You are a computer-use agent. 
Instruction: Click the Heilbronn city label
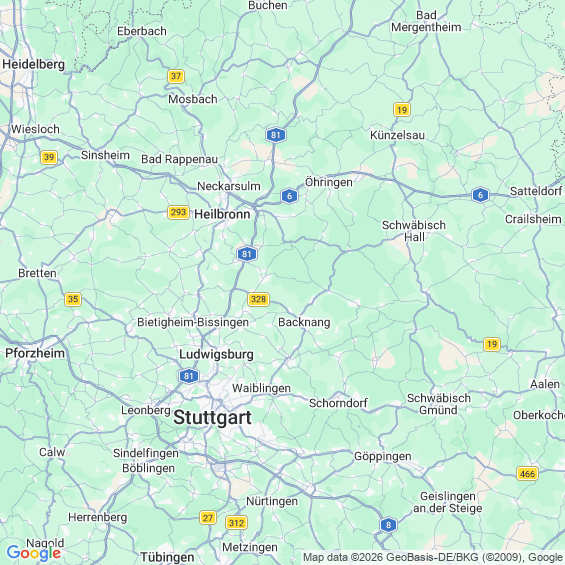222,214
